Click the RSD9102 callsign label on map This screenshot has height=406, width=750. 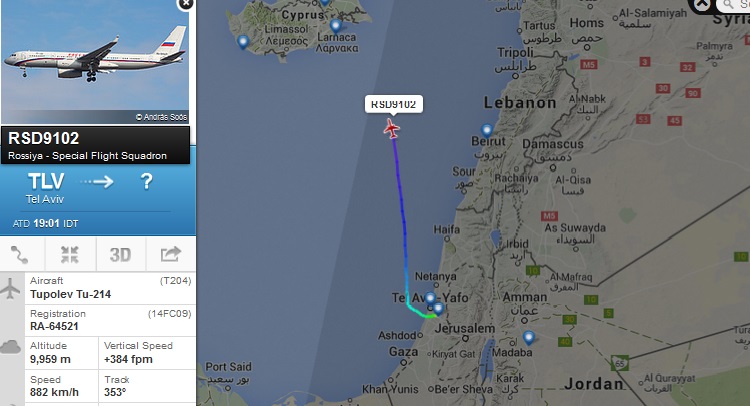coord(394,104)
